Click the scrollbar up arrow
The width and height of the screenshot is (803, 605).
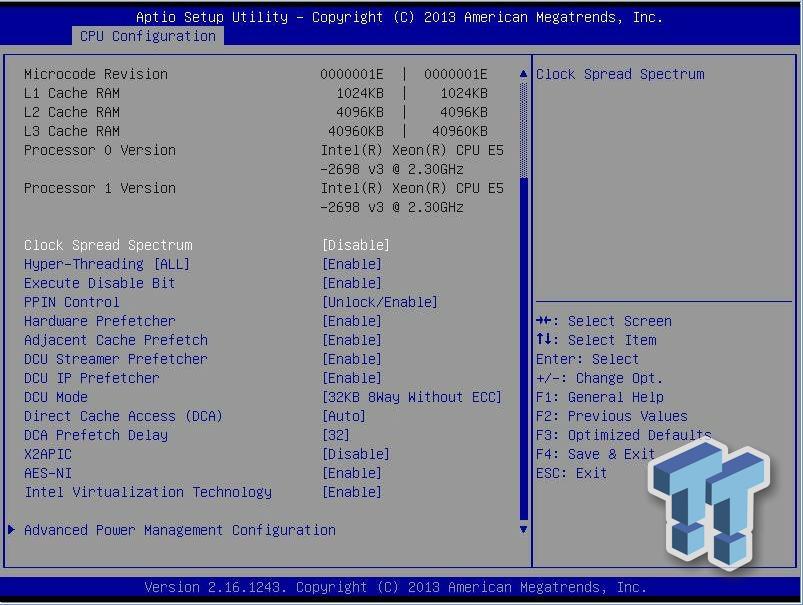pos(522,73)
